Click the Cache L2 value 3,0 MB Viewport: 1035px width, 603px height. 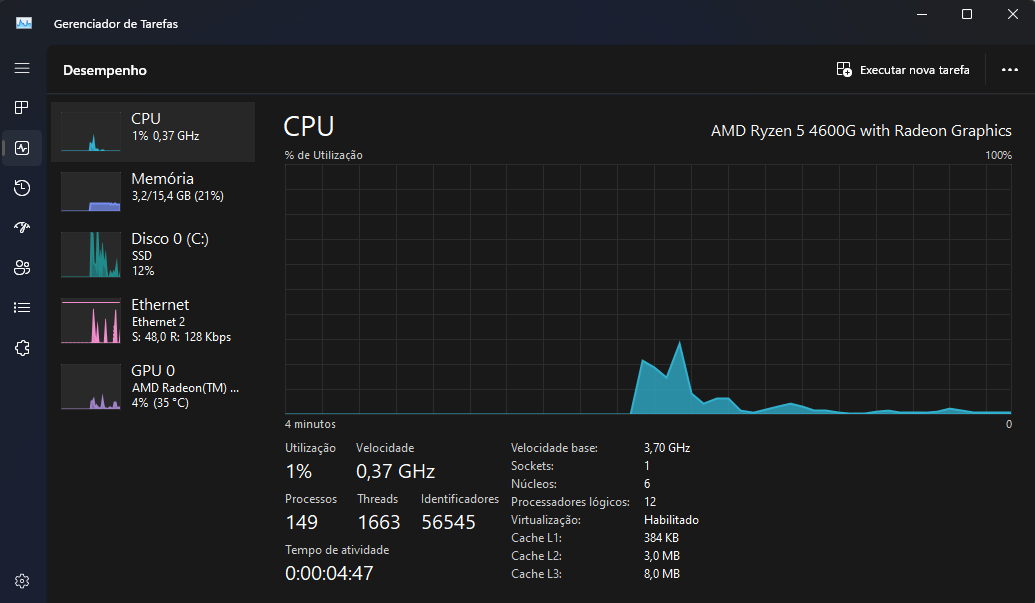click(x=661, y=556)
